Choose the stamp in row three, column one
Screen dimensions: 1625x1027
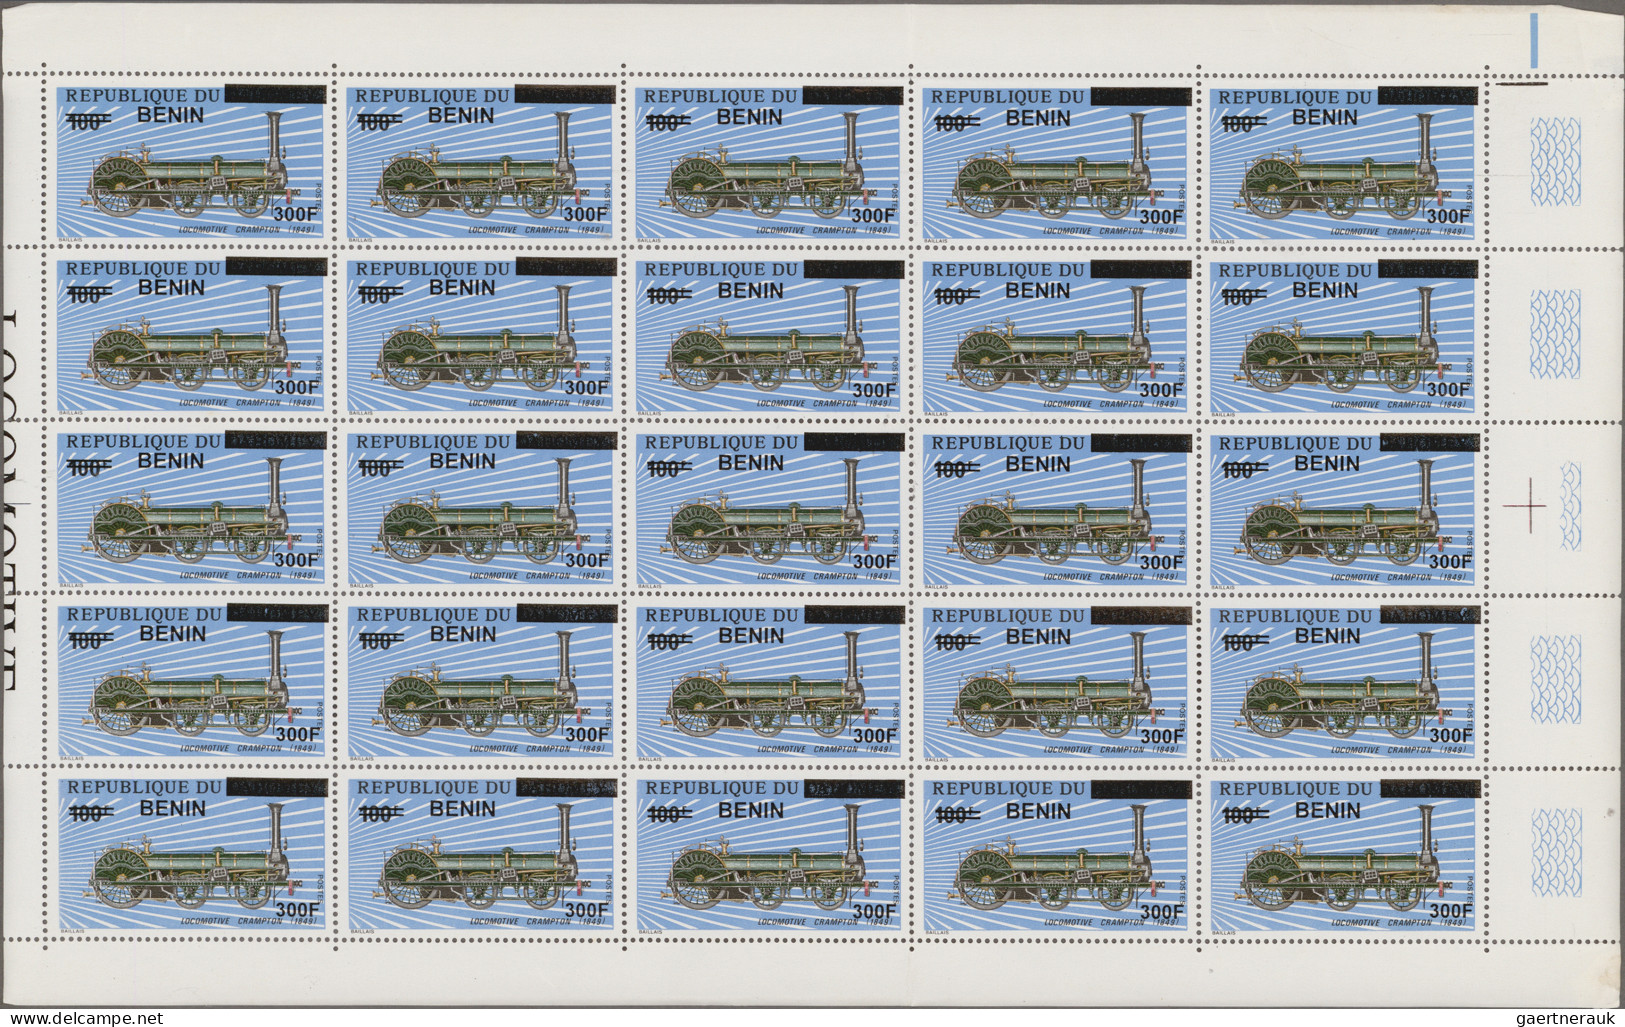pos(192,507)
